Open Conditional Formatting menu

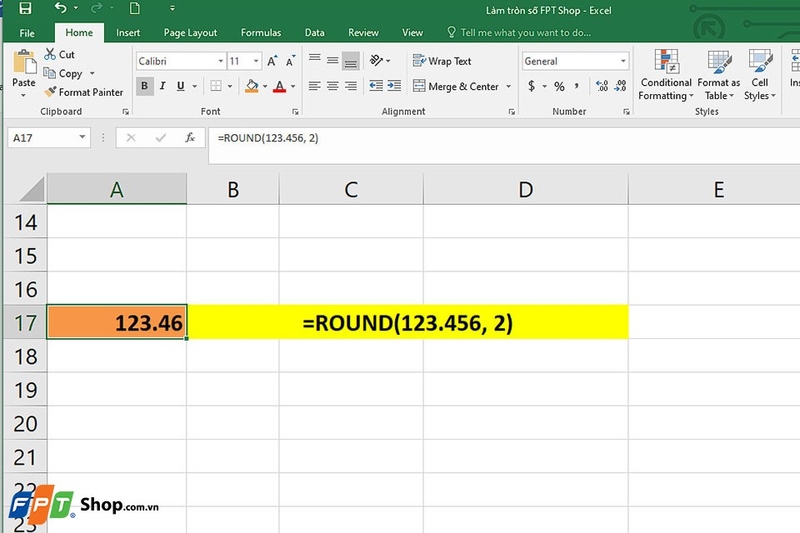(666, 75)
